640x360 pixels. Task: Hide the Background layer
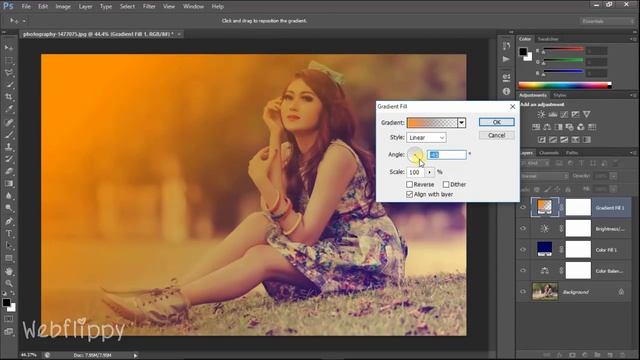523,292
